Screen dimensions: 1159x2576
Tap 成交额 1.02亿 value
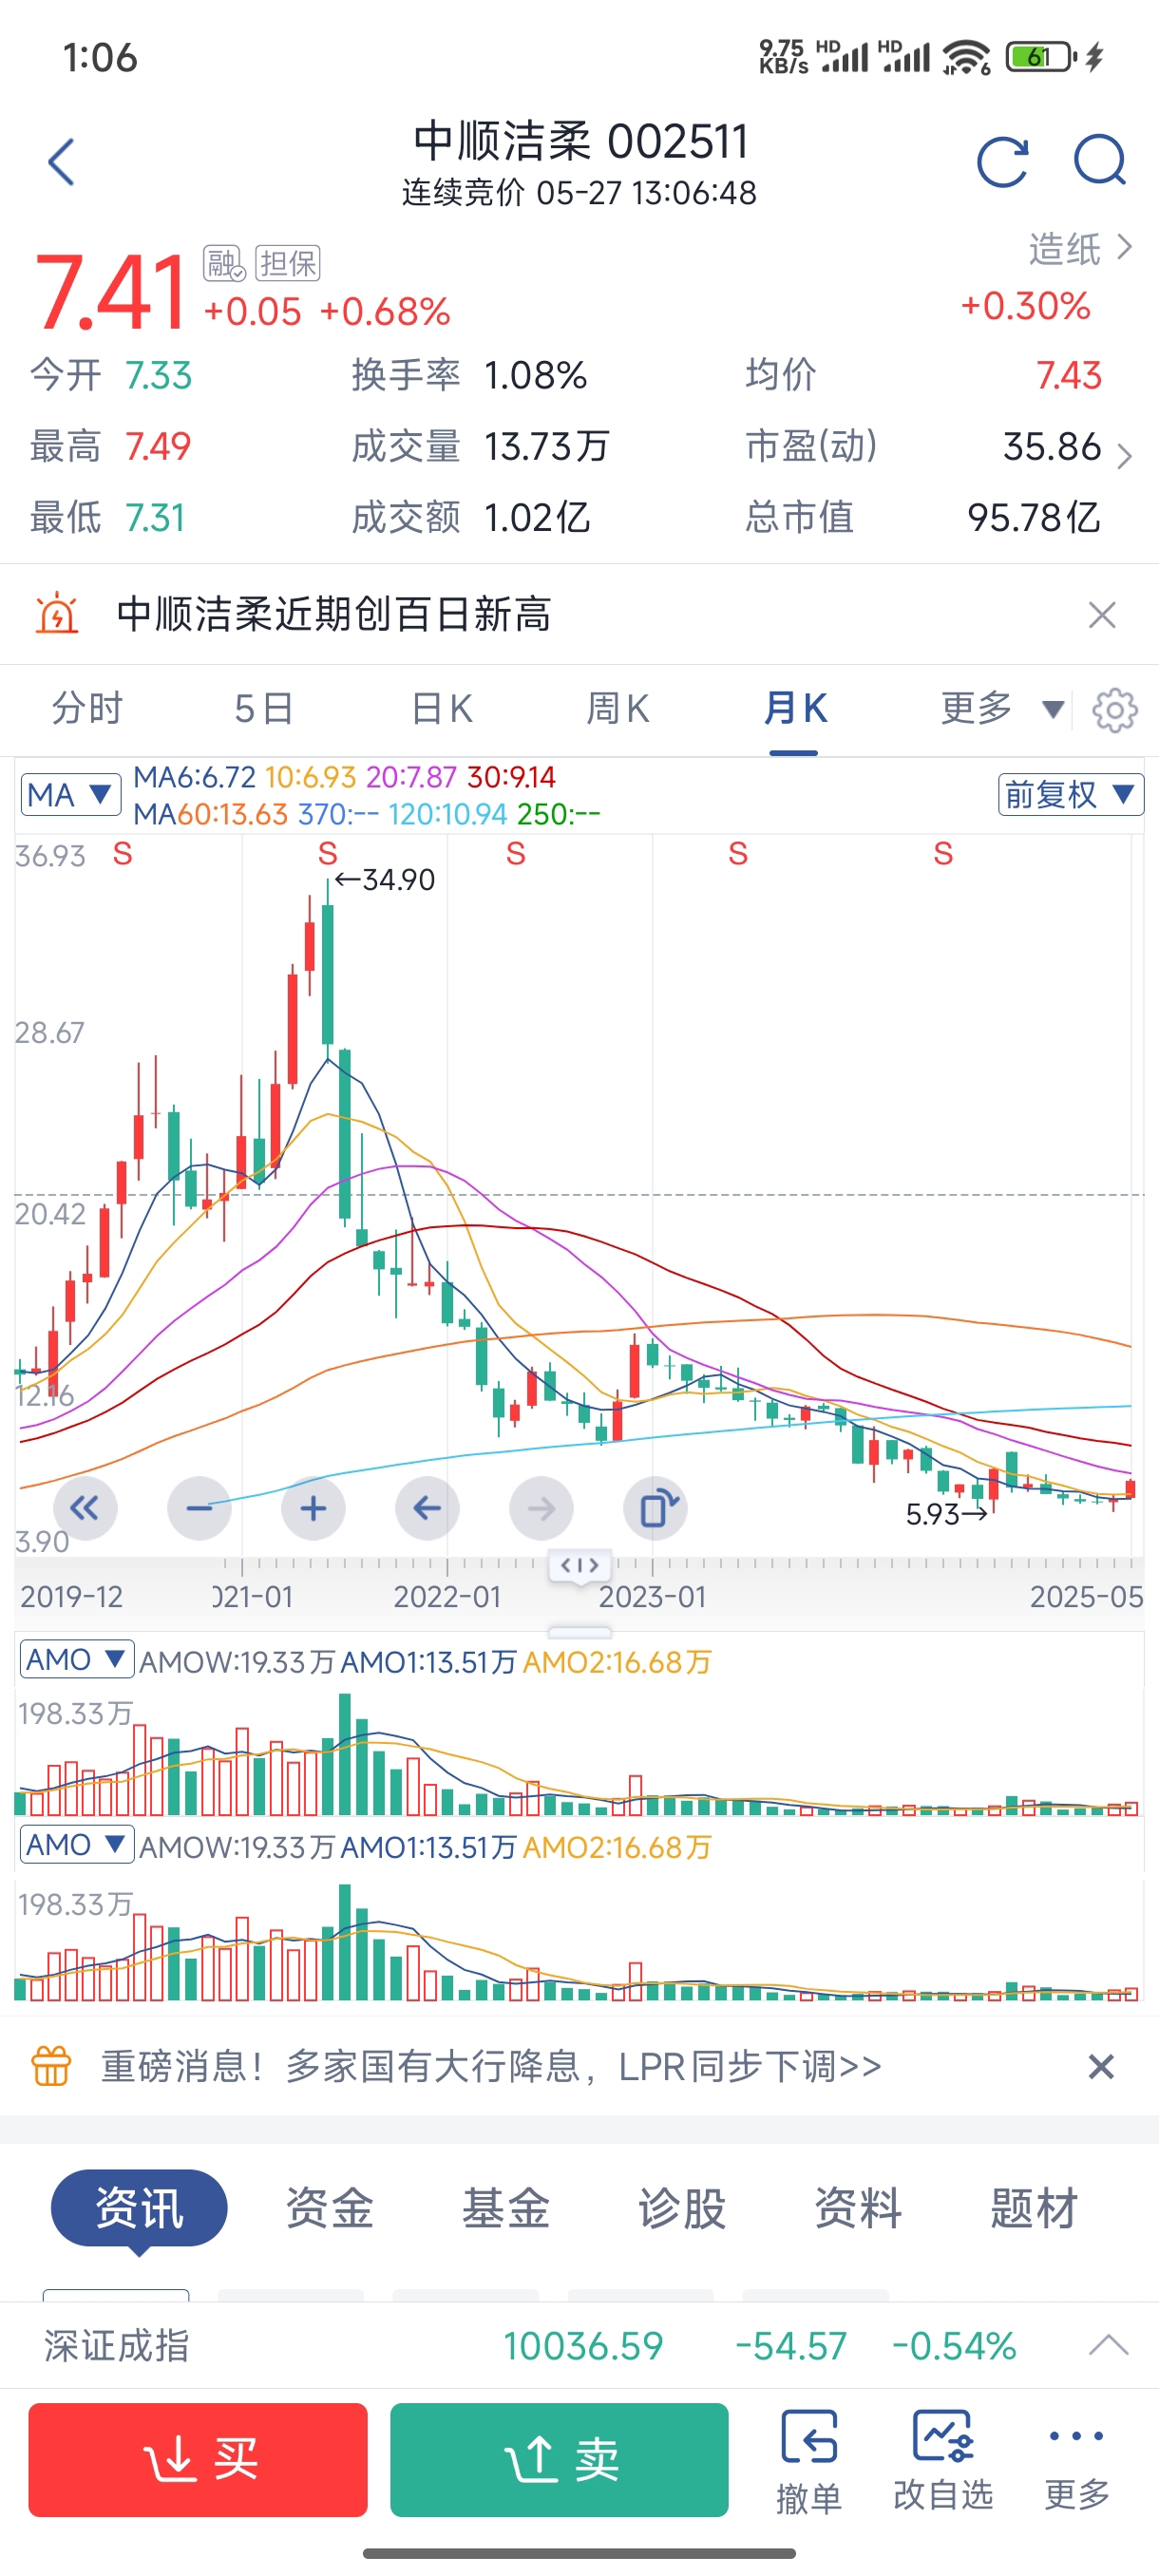[x=537, y=518]
